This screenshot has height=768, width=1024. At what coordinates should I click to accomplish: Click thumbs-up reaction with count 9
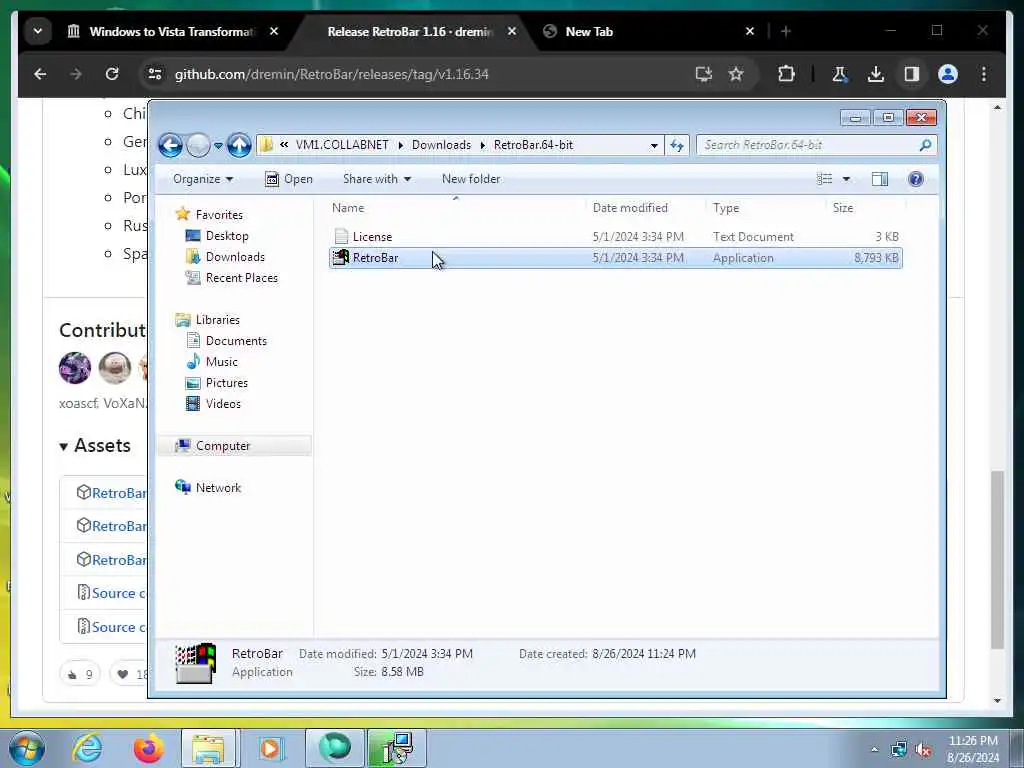[x=80, y=675]
